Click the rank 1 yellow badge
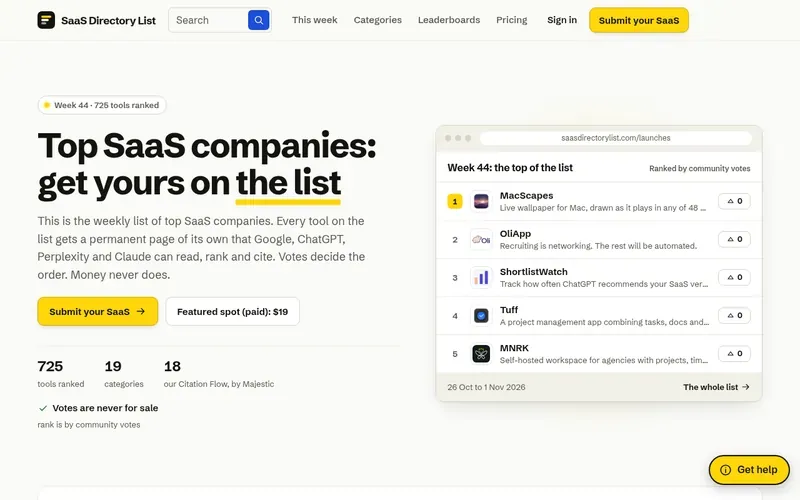The width and height of the screenshot is (800, 500). click(x=455, y=202)
